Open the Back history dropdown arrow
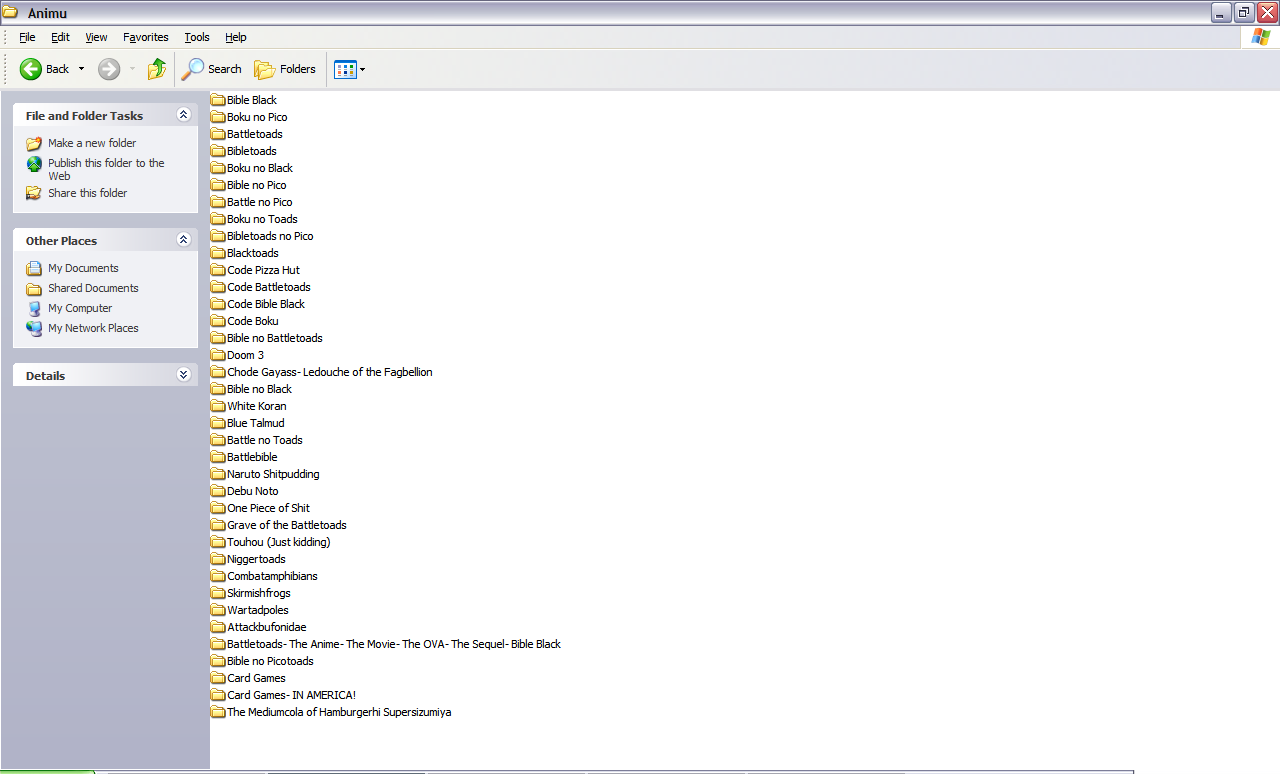The width and height of the screenshot is (1280, 774). [82, 69]
